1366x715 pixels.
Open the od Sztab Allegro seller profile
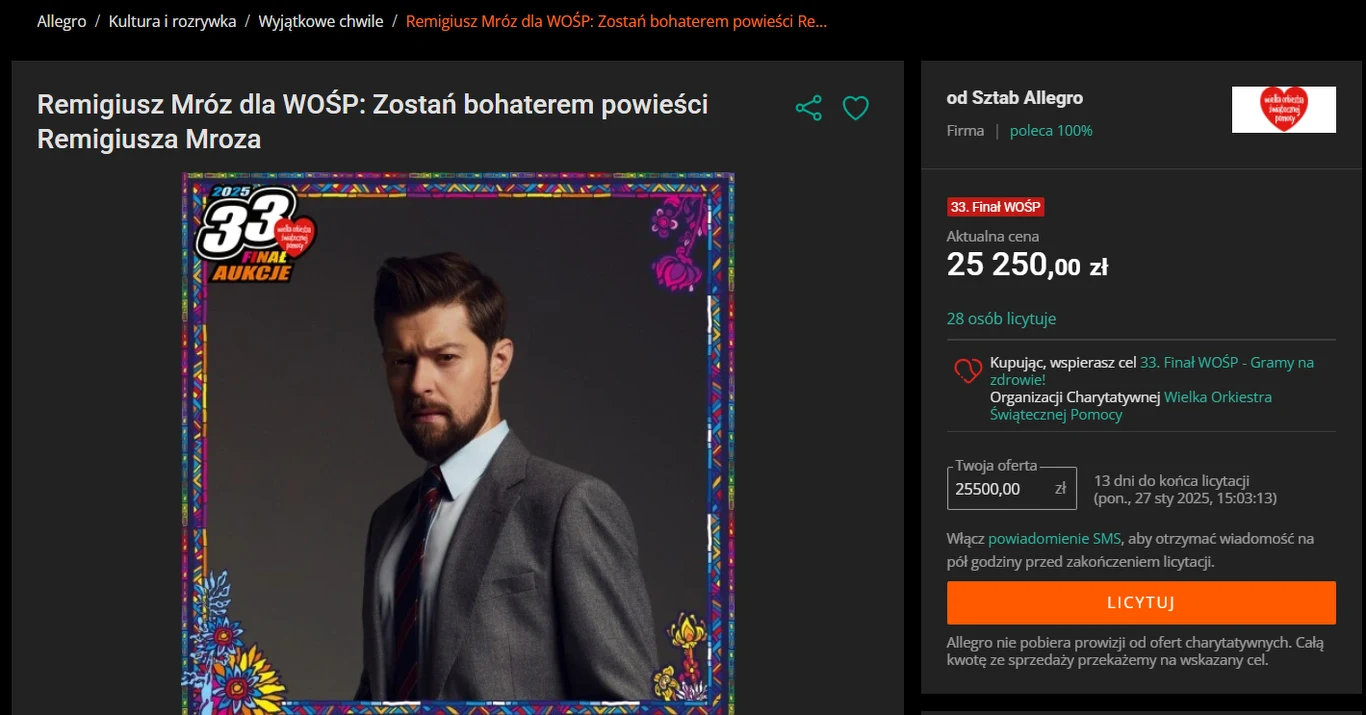tap(1015, 97)
